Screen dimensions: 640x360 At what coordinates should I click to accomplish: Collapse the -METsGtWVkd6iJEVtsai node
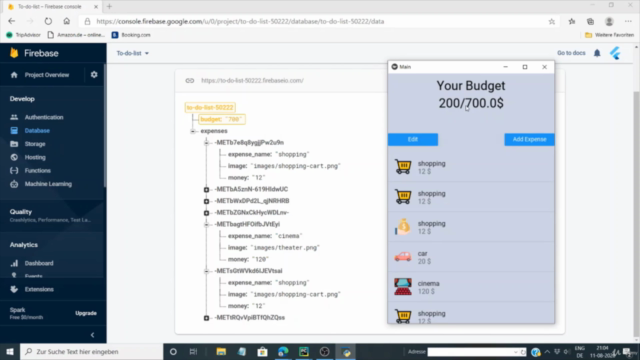click(207, 271)
